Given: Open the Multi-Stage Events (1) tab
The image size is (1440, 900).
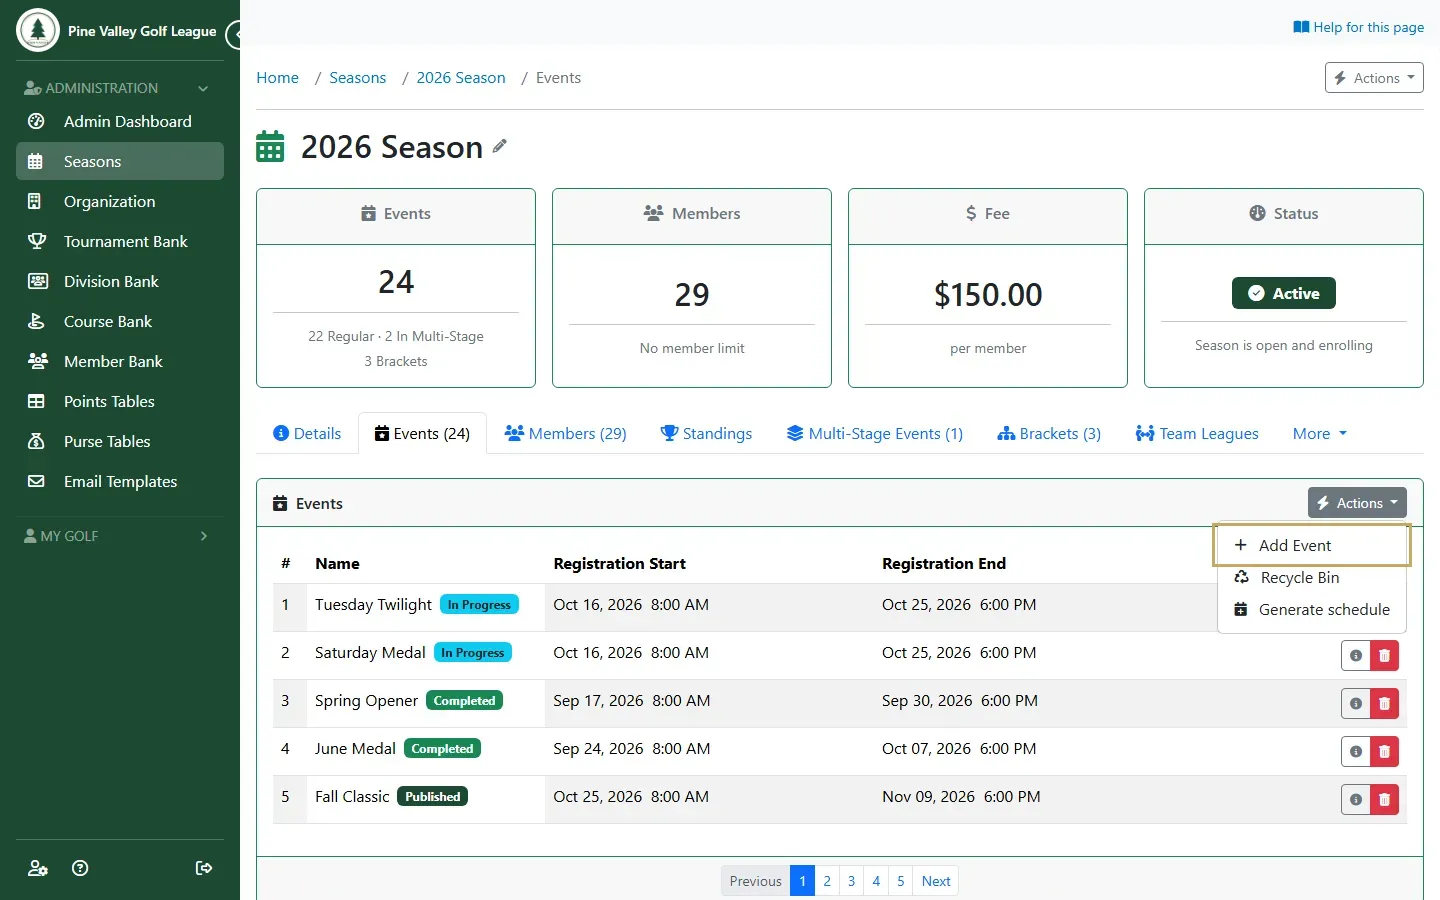Looking at the screenshot, I should 875,433.
